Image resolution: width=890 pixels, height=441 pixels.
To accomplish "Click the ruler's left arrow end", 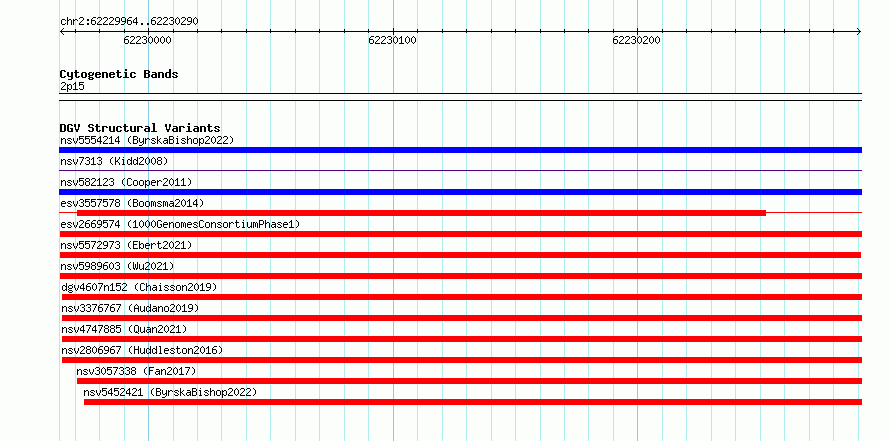I will click(62, 32).
